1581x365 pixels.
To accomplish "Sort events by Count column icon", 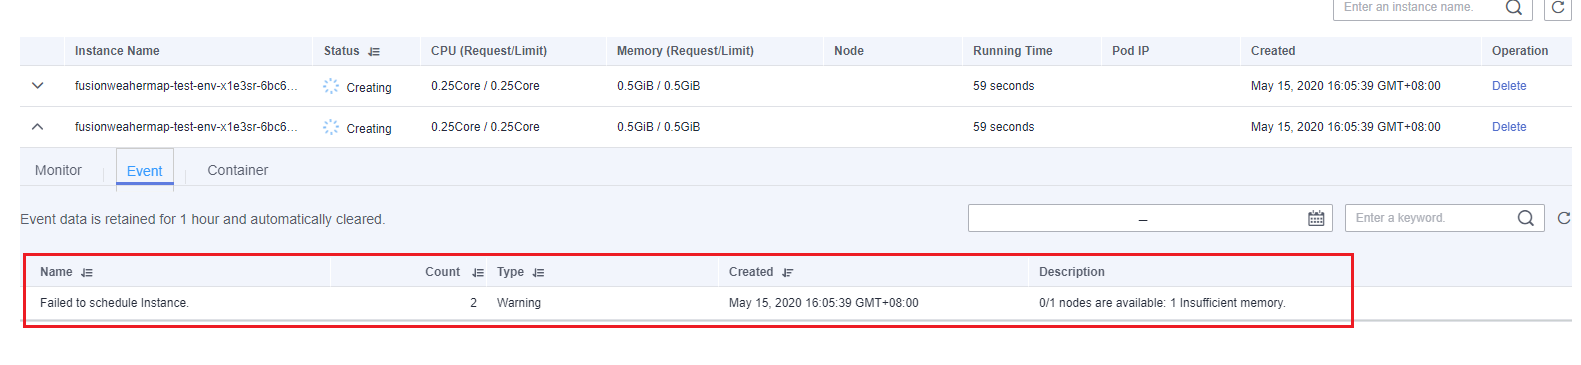I will pos(478,273).
